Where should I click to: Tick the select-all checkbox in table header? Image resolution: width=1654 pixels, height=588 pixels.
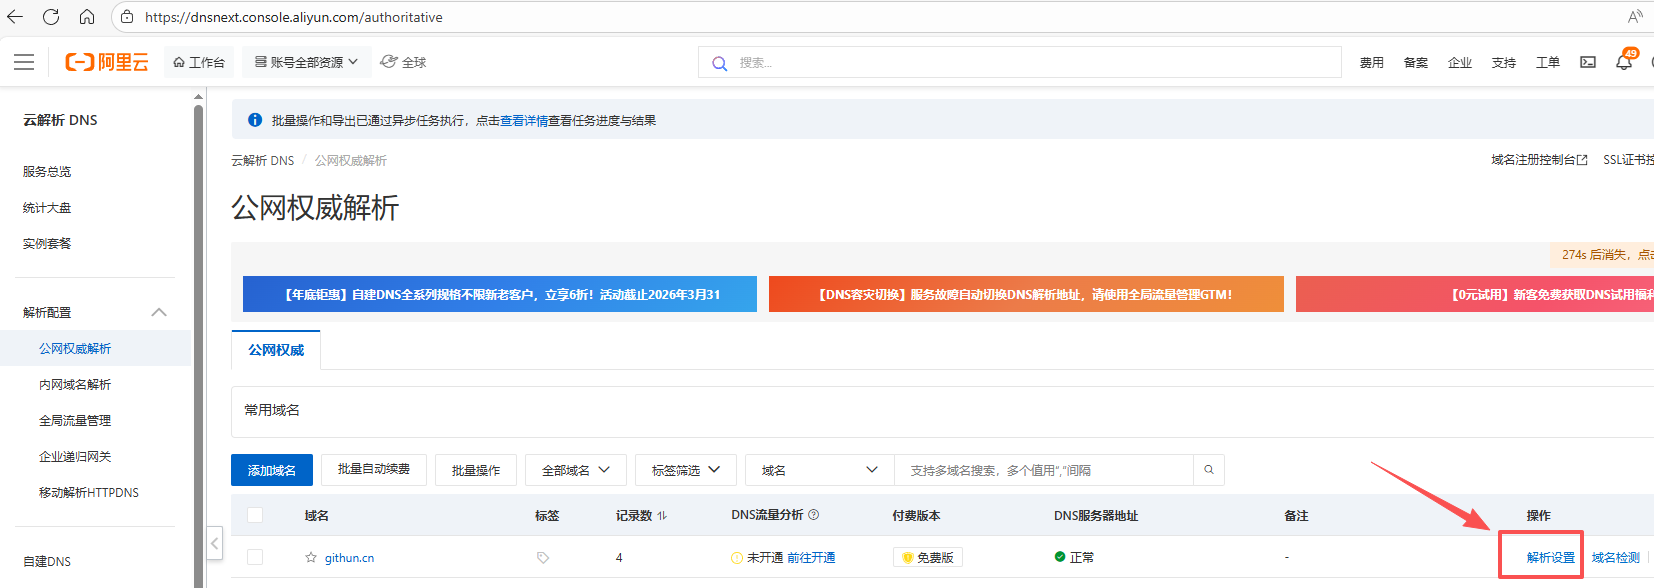(x=255, y=515)
